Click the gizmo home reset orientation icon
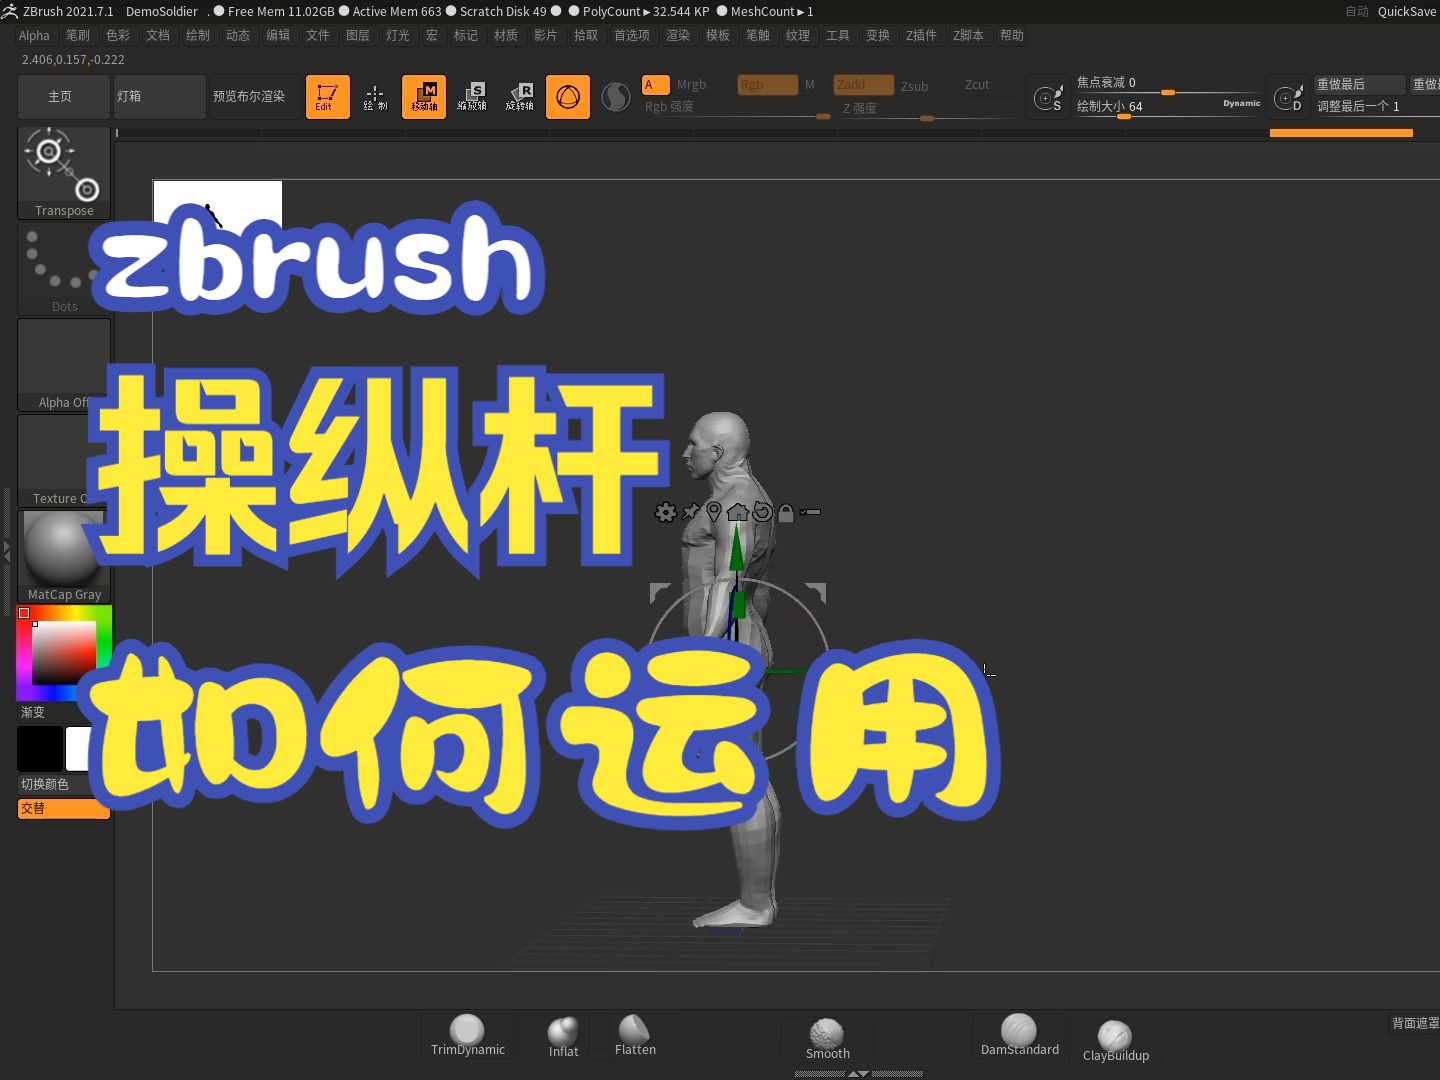Screen dimensions: 1440x1080 [738, 513]
